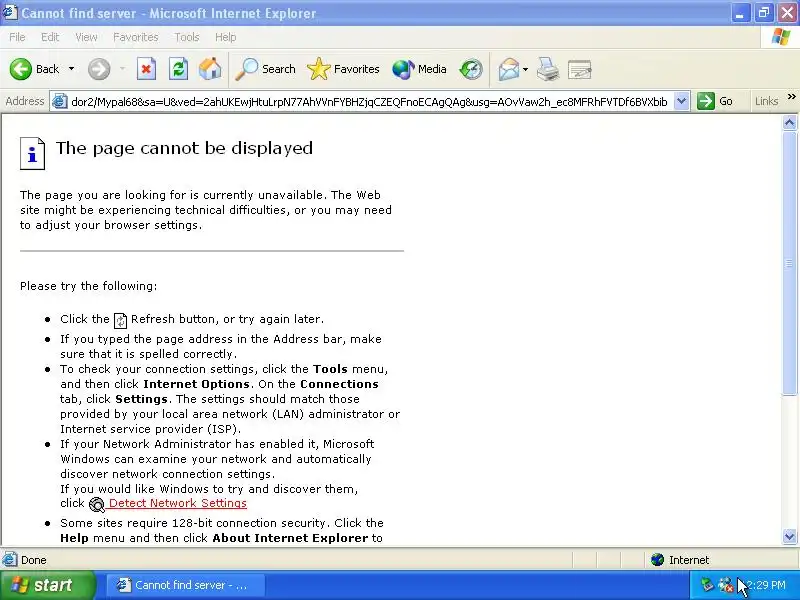Open the Tools menu

[x=187, y=37]
